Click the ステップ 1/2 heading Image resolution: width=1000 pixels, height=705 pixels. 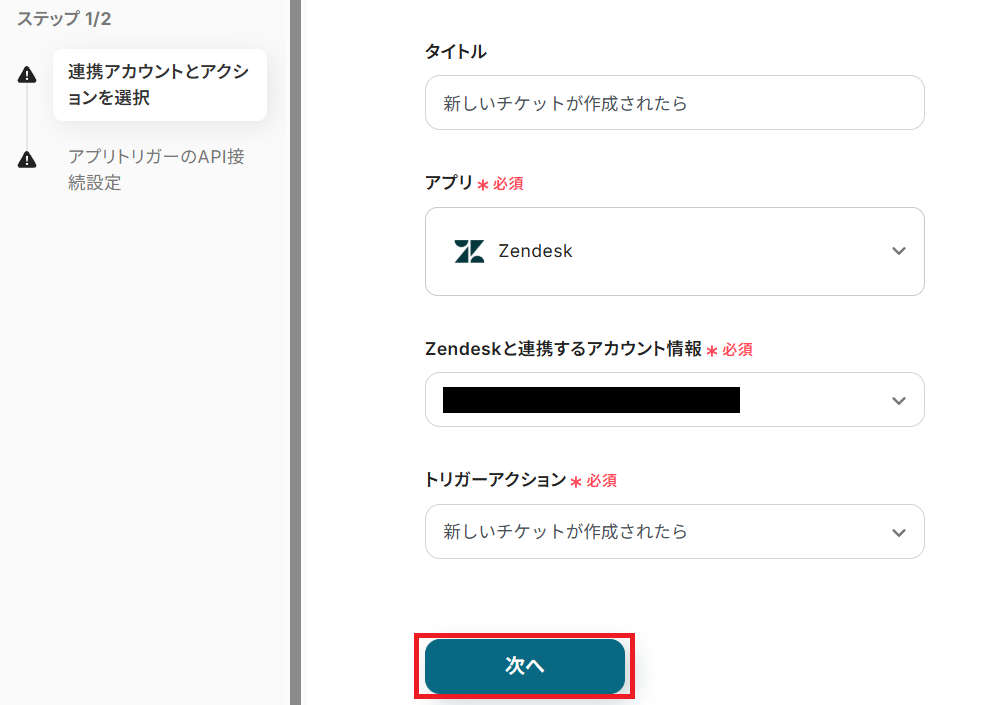(64, 19)
